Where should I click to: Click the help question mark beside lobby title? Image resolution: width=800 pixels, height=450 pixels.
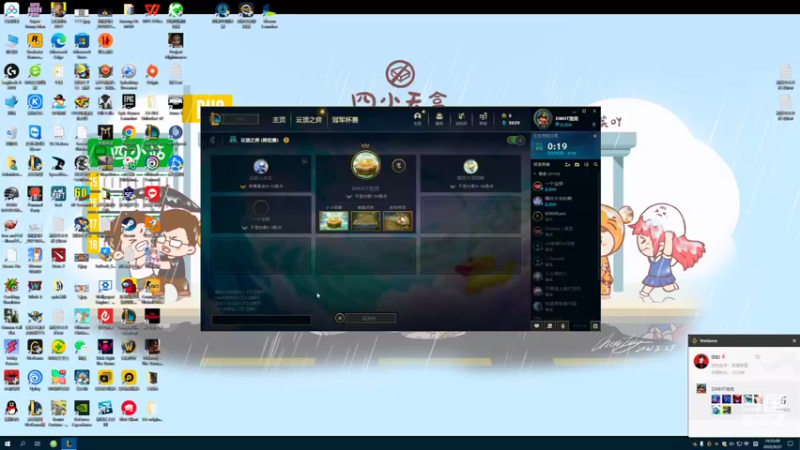286,140
